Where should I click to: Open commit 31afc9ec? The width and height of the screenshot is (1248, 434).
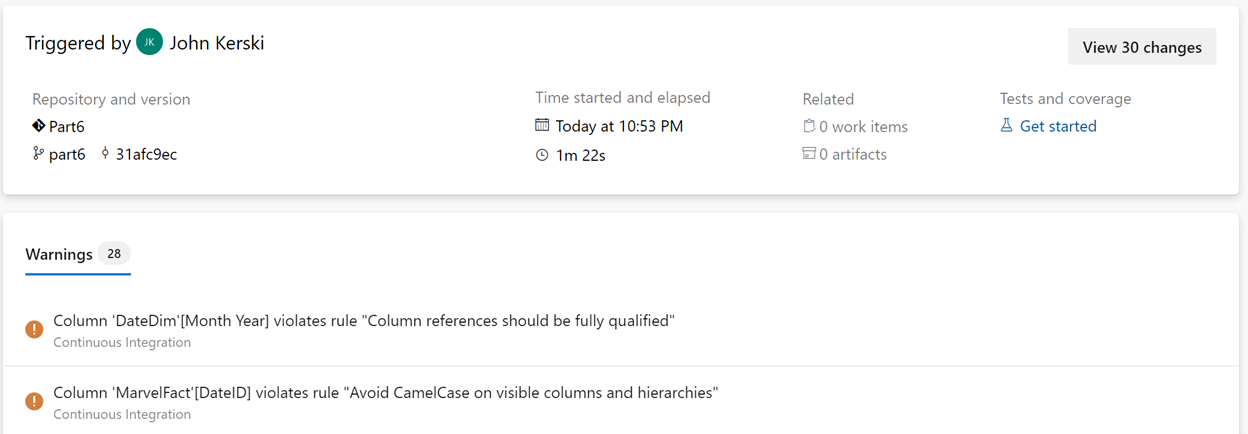[x=146, y=154]
